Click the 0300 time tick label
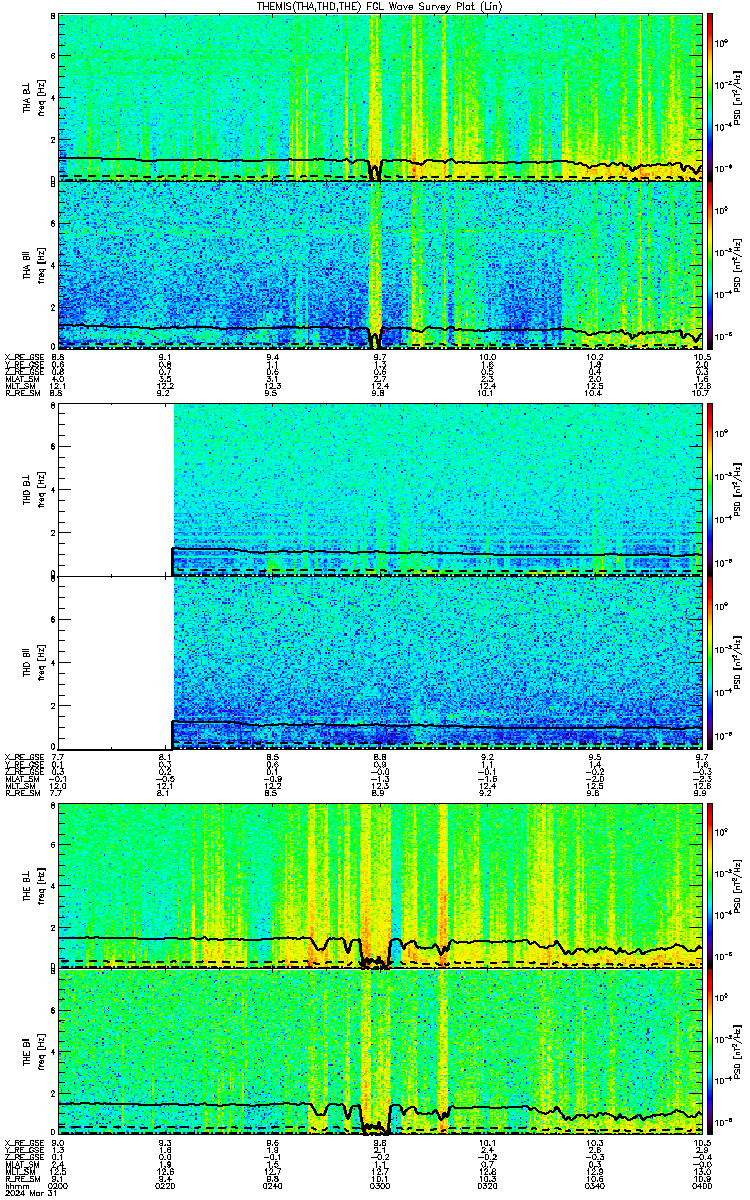Image resolution: width=750 pixels, height=1200 pixels. [x=380, y=1185]
